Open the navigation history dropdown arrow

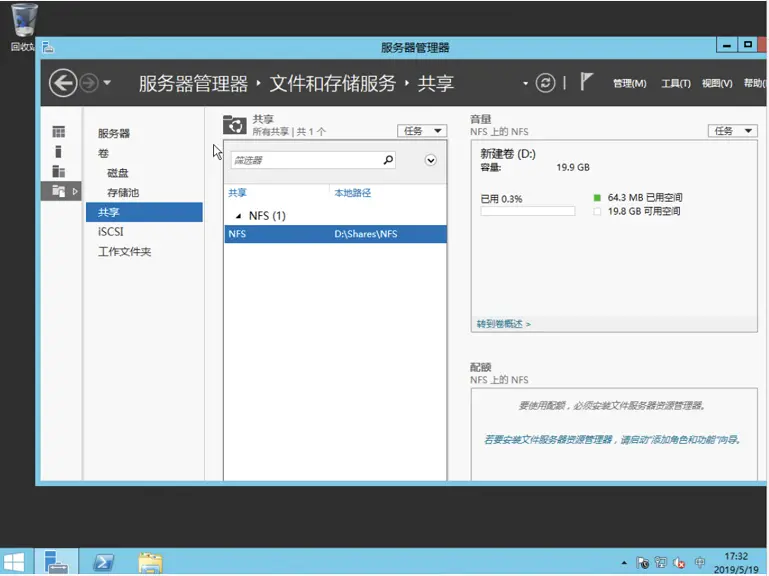click(x=107, y=83)
